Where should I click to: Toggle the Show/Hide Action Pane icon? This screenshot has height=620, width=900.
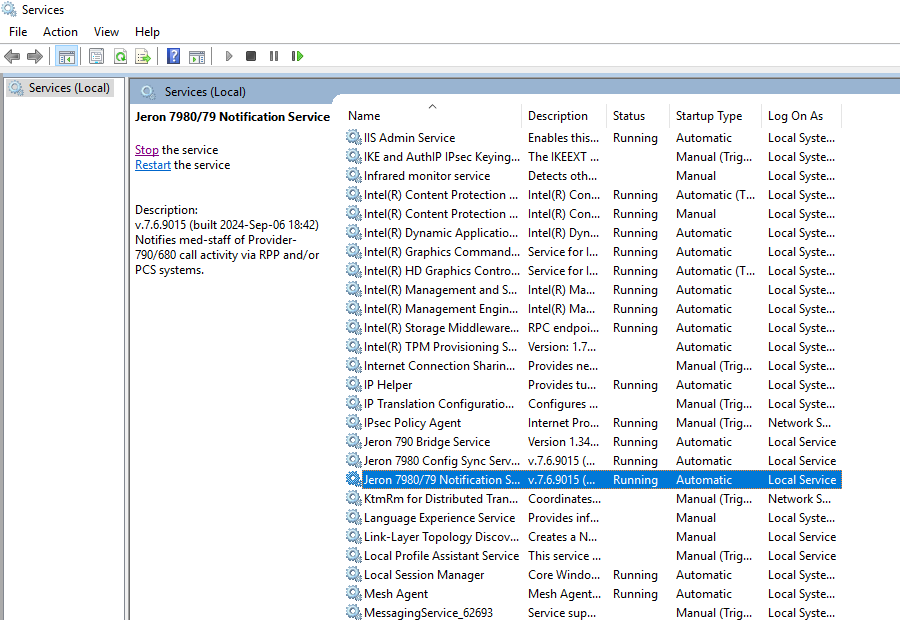click(x=197, y=56)
